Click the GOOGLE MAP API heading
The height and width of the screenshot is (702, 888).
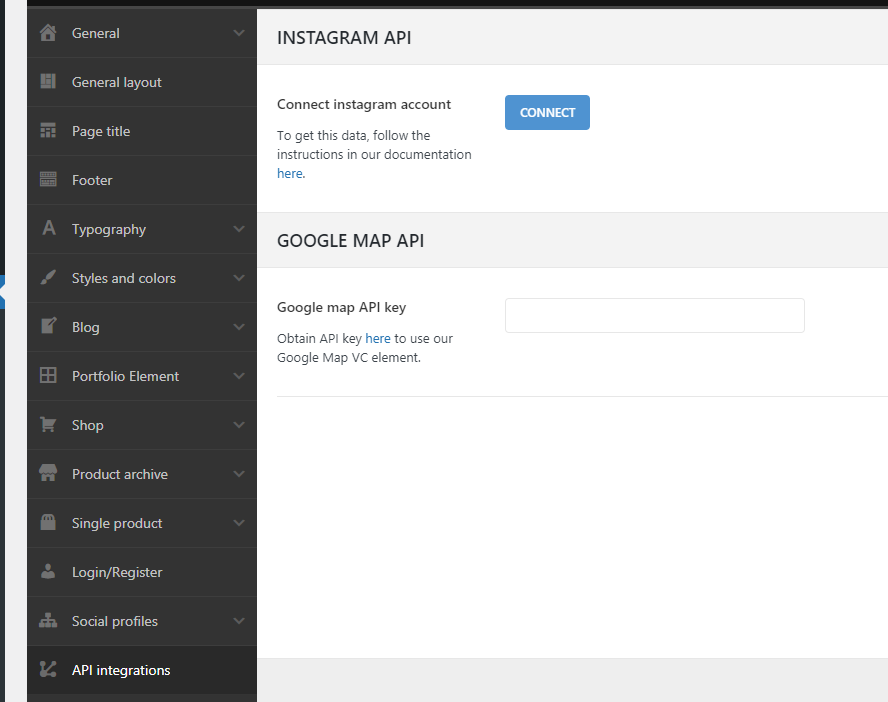pos(350,241)
